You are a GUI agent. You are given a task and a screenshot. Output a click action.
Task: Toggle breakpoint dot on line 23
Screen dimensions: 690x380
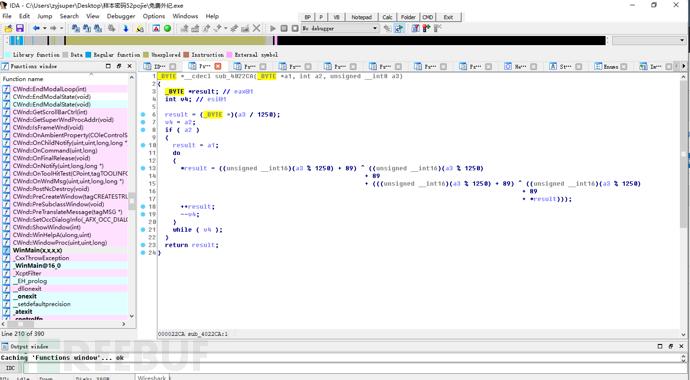pos(143,245)
